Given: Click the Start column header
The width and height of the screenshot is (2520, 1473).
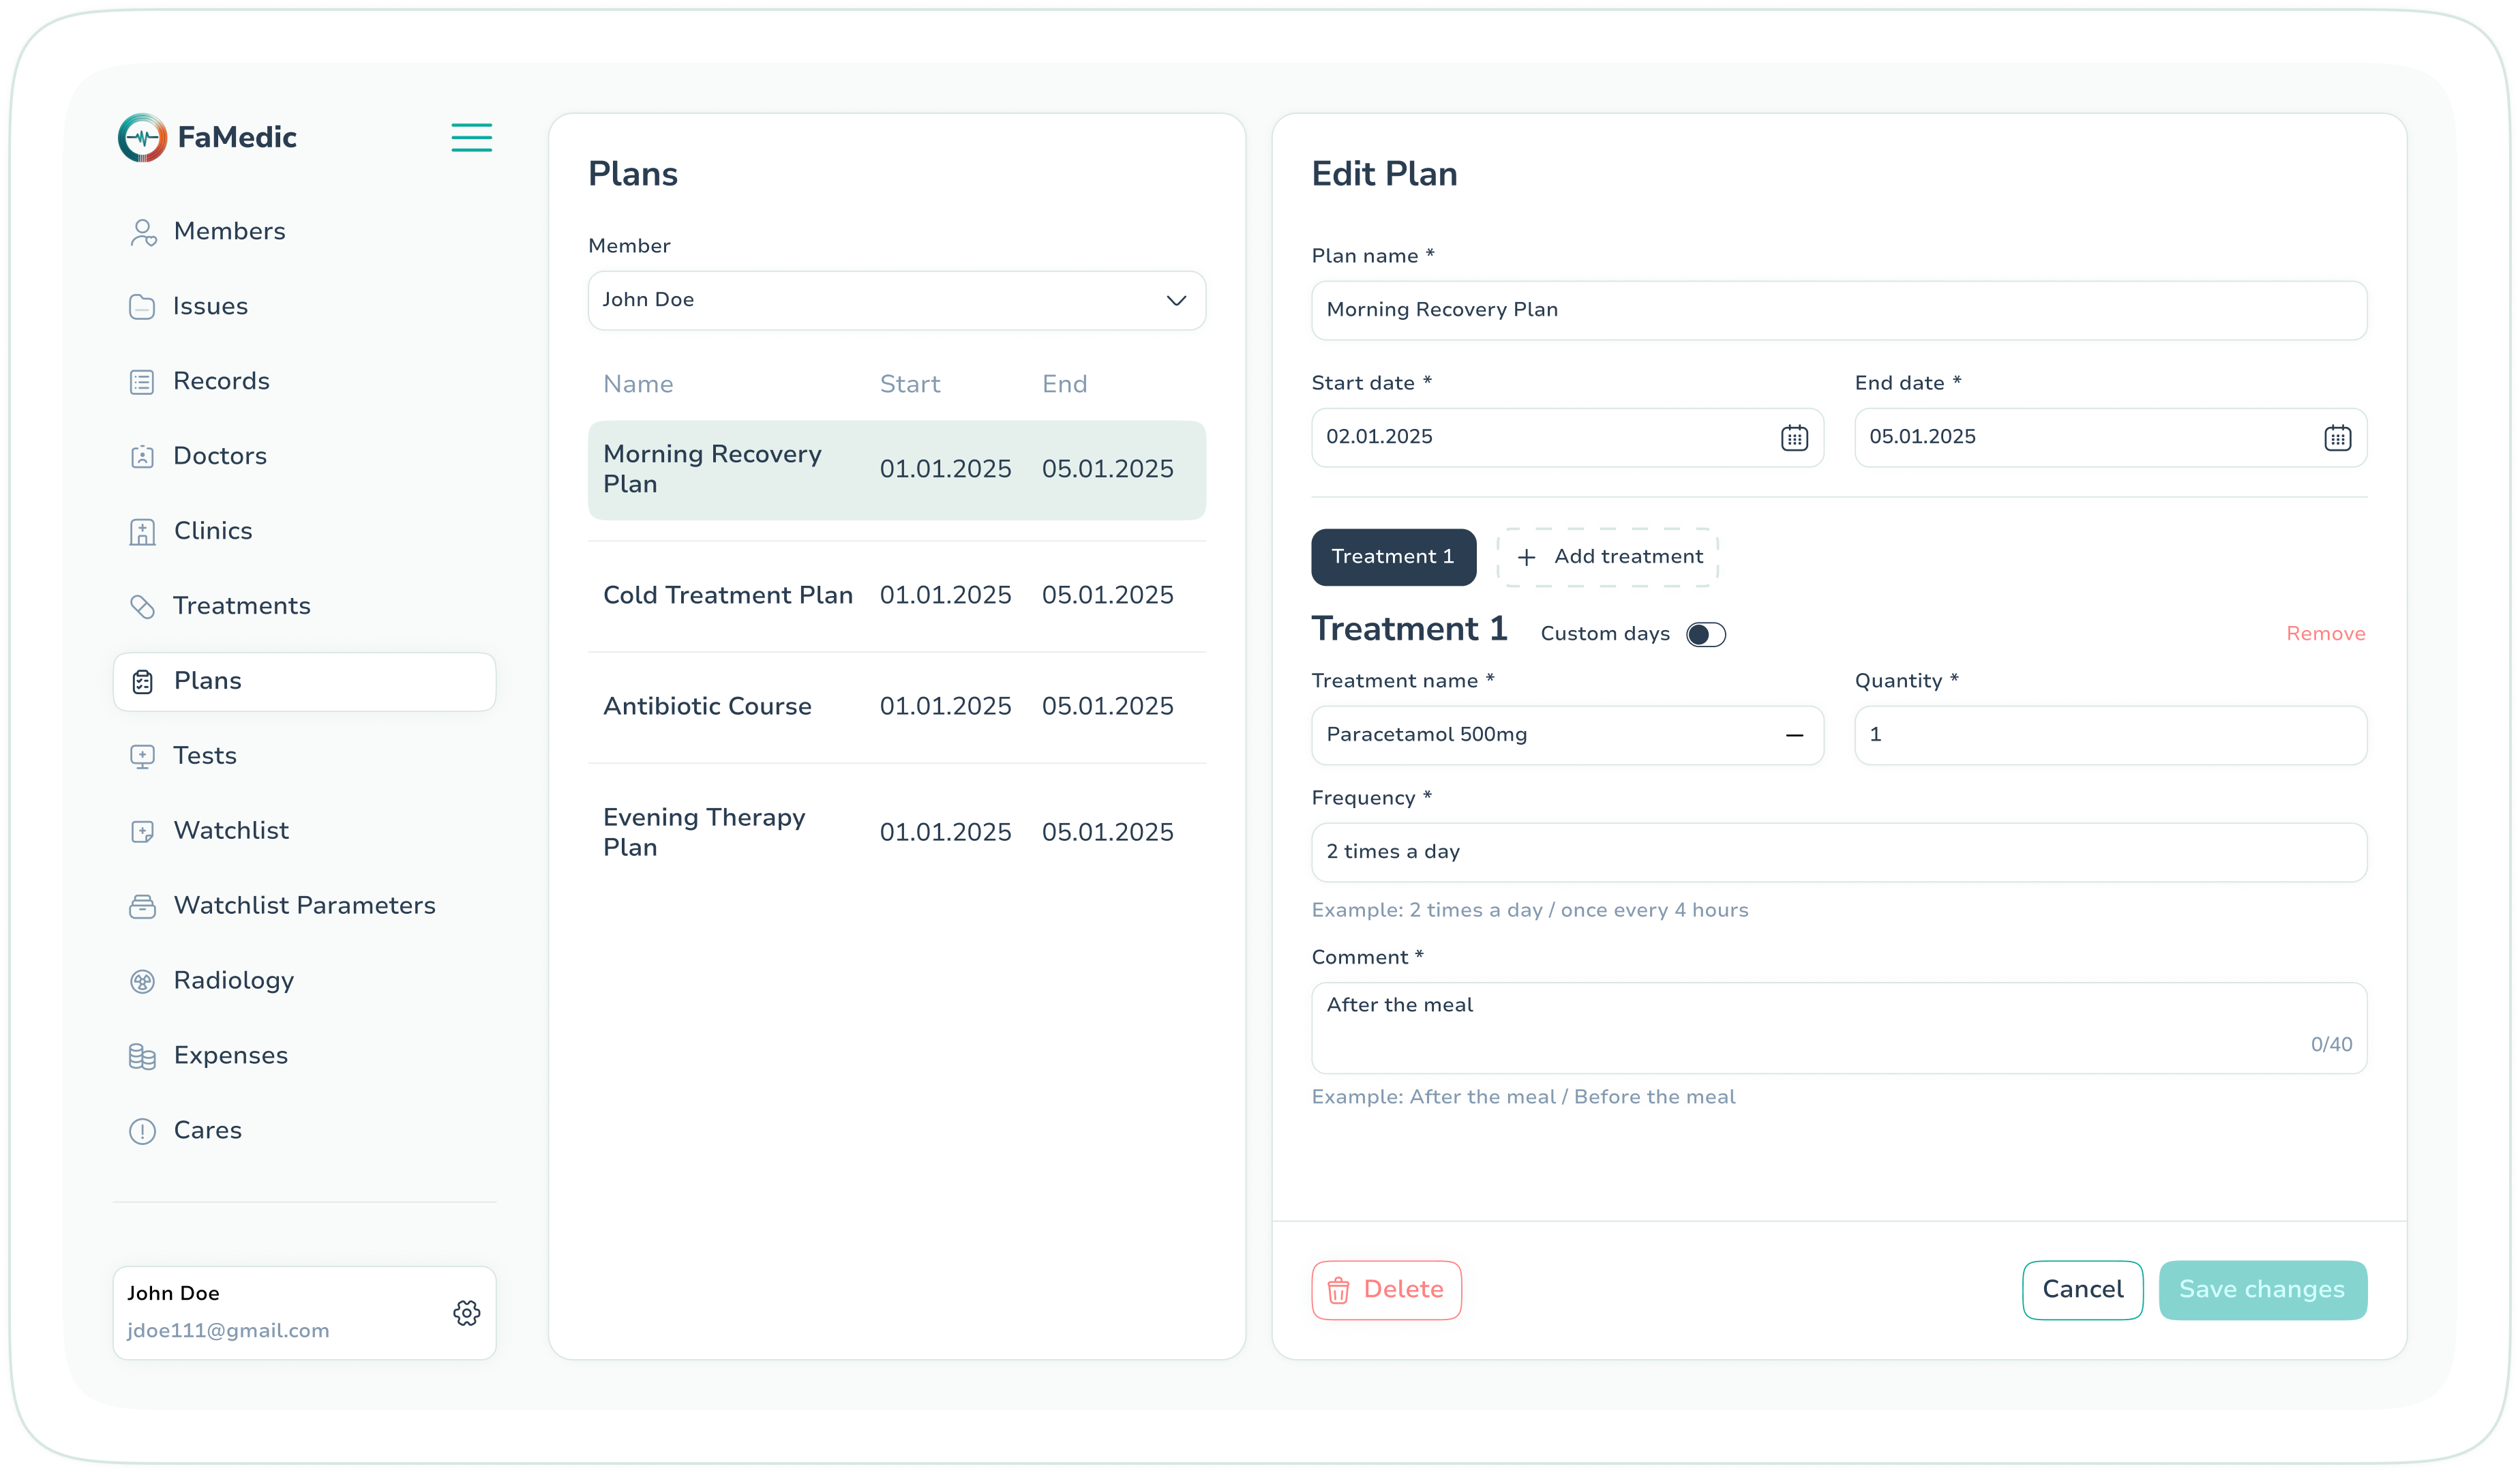Looking at the screenshot, I should [910, 385].
